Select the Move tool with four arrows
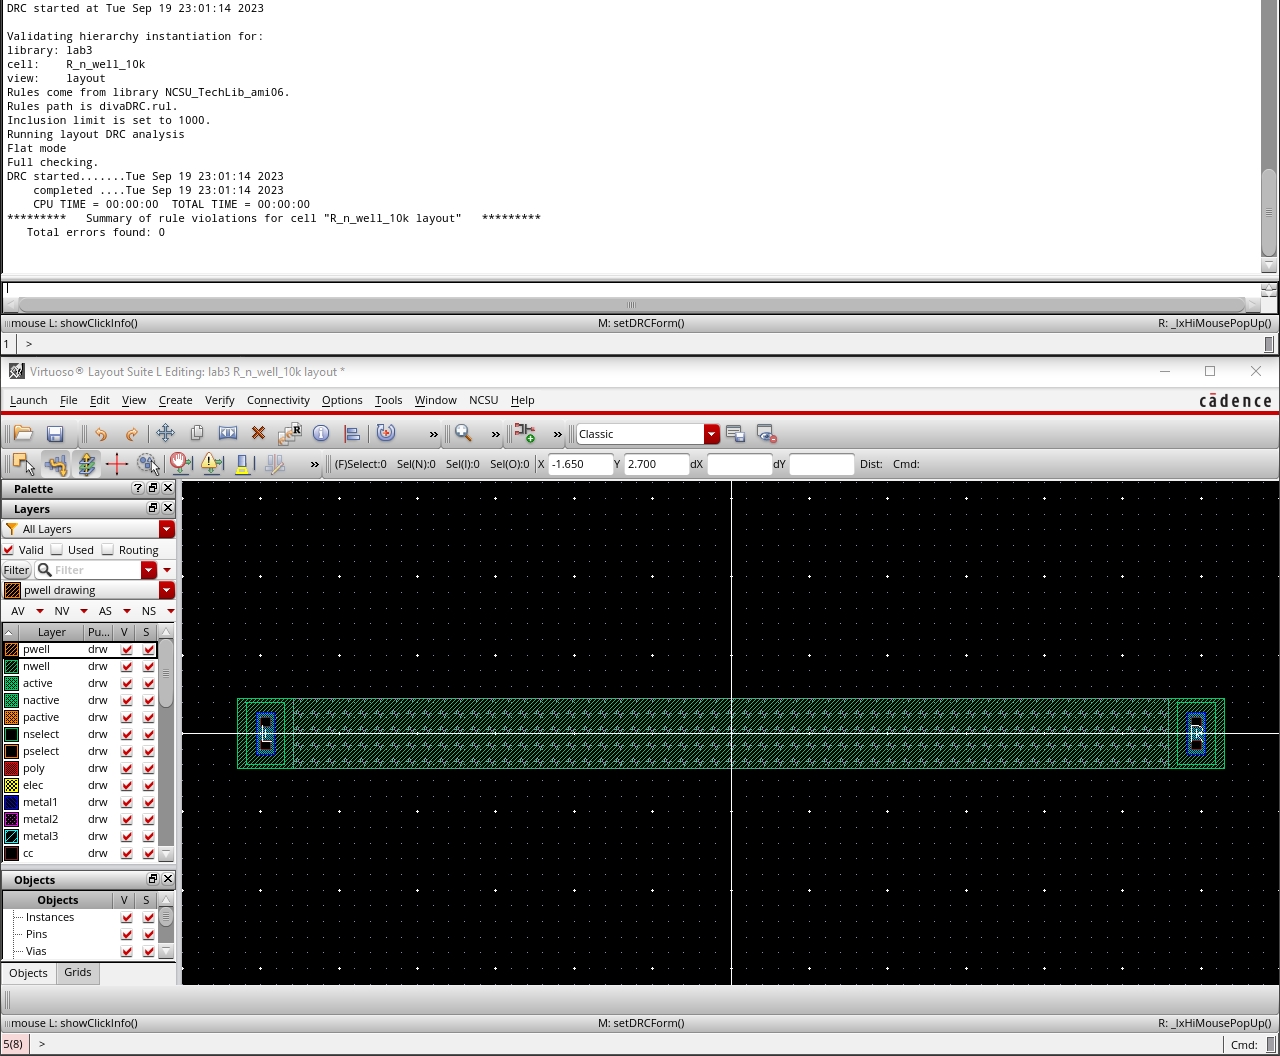The width and height of the screenshot is (1280, 1056). (165, 433)
